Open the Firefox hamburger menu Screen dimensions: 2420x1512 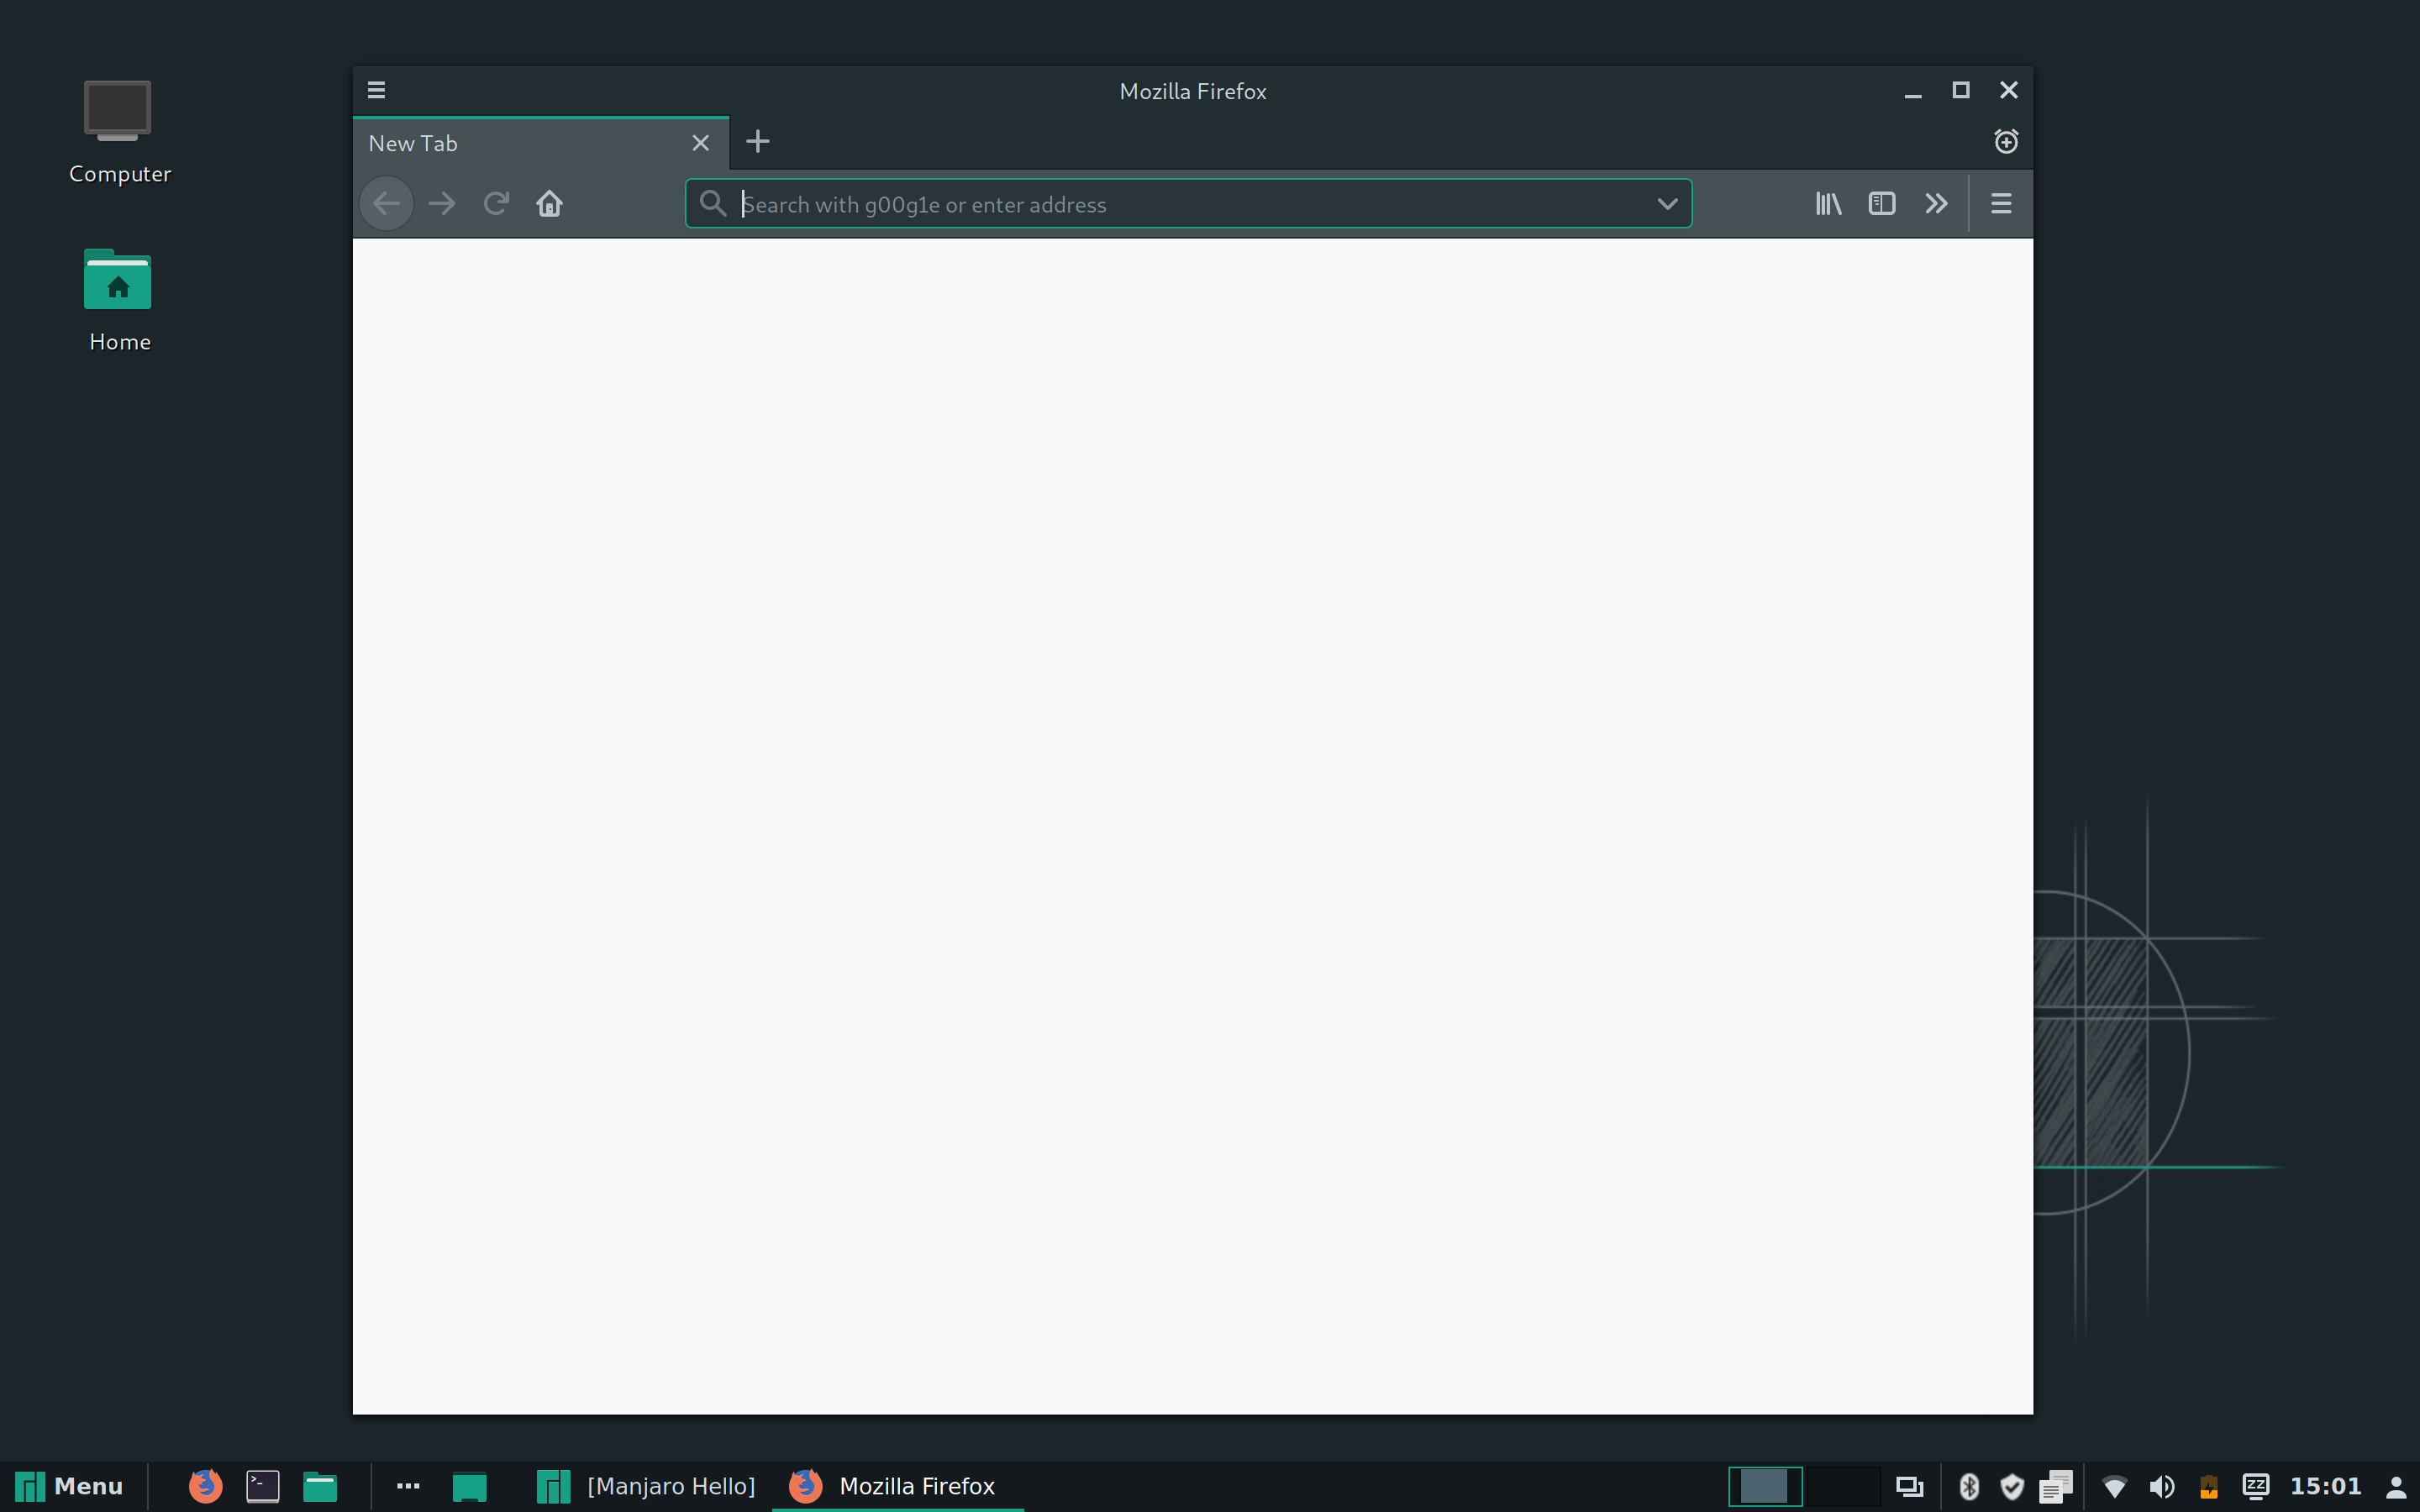pyautogui.click(x=2000, y=203)
